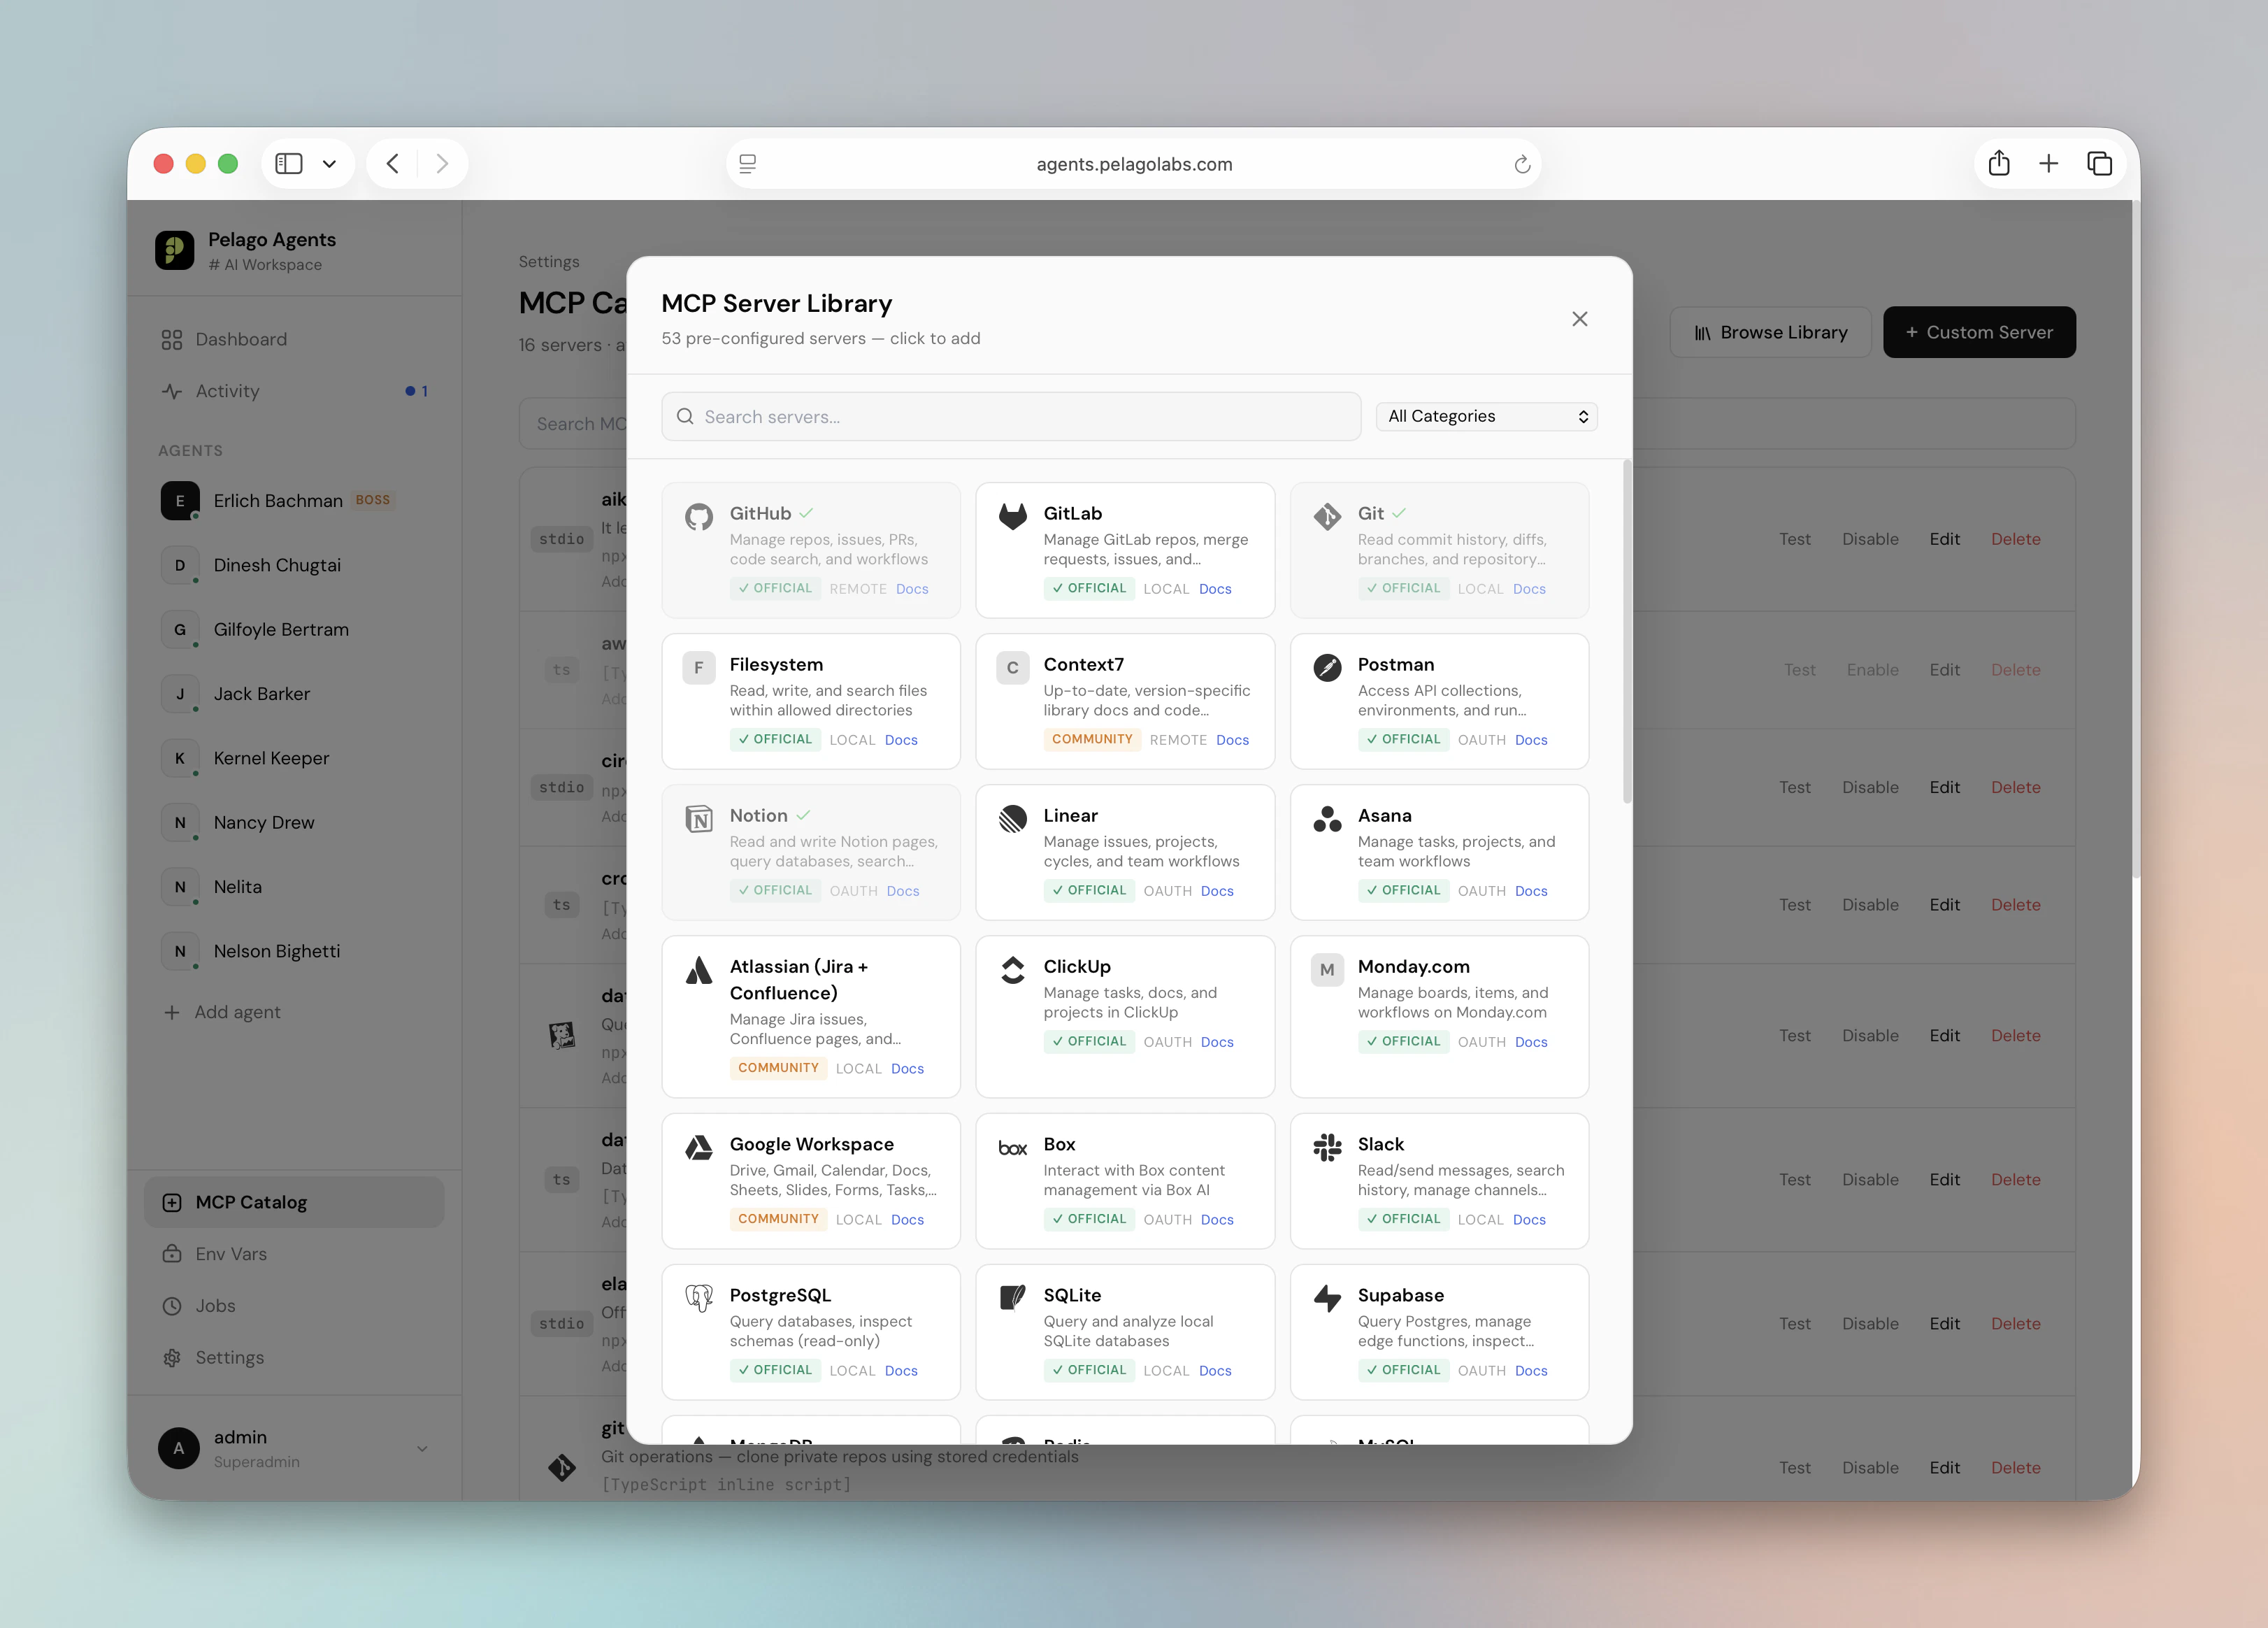This screenshot has width=2268, height=1628.
Task: Click the Linear logo icon
Action: [1012, 818]
